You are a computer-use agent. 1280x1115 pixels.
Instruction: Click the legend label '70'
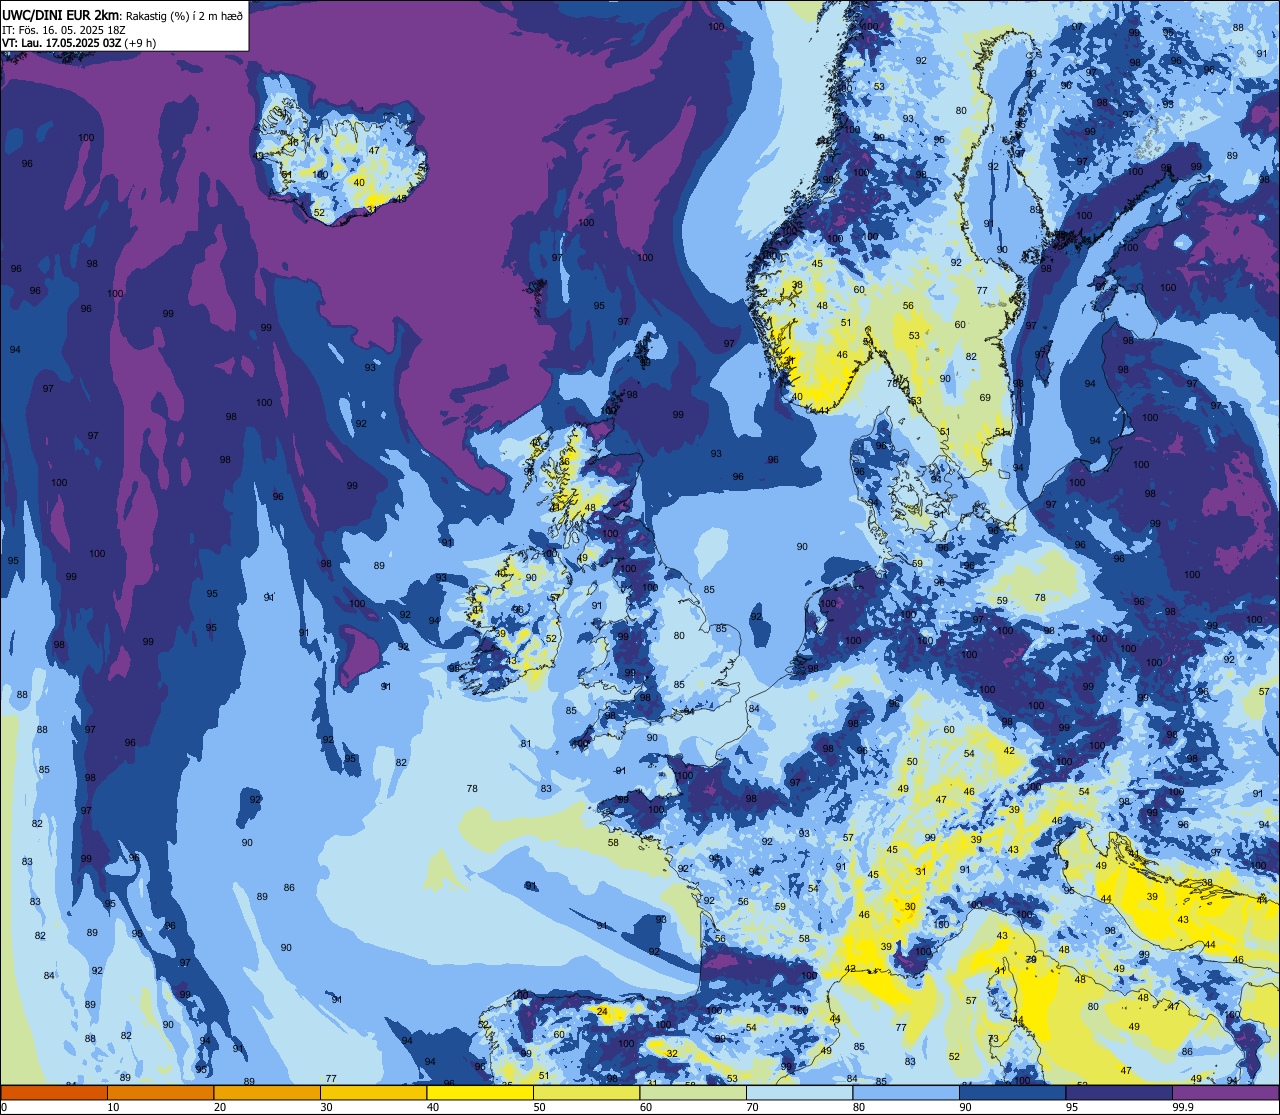752,1107
